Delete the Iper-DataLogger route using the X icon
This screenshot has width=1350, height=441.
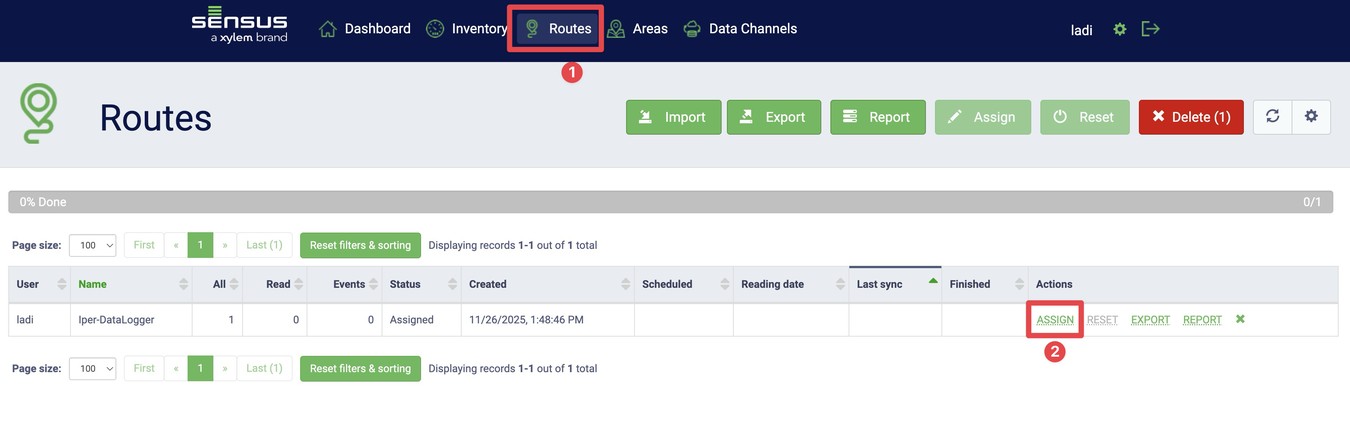(1240, 320)
